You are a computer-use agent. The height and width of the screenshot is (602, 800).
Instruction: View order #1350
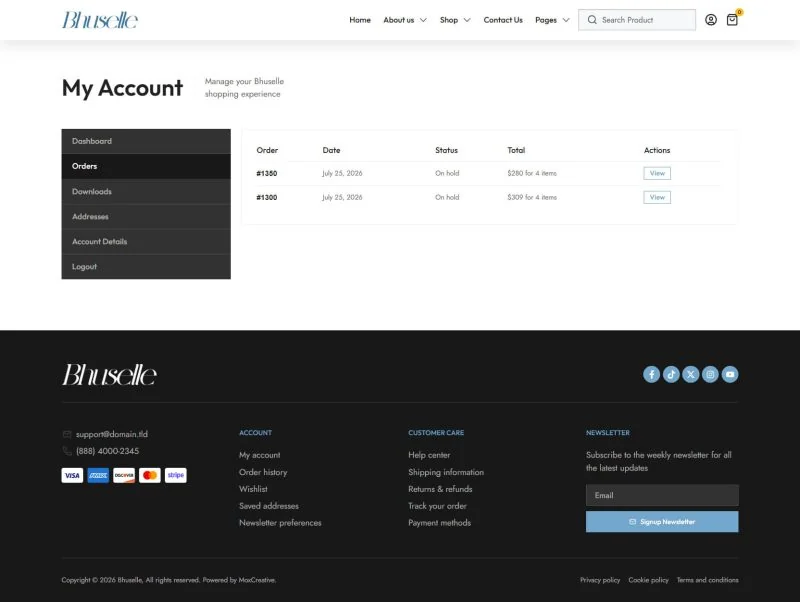coord(657,173)
